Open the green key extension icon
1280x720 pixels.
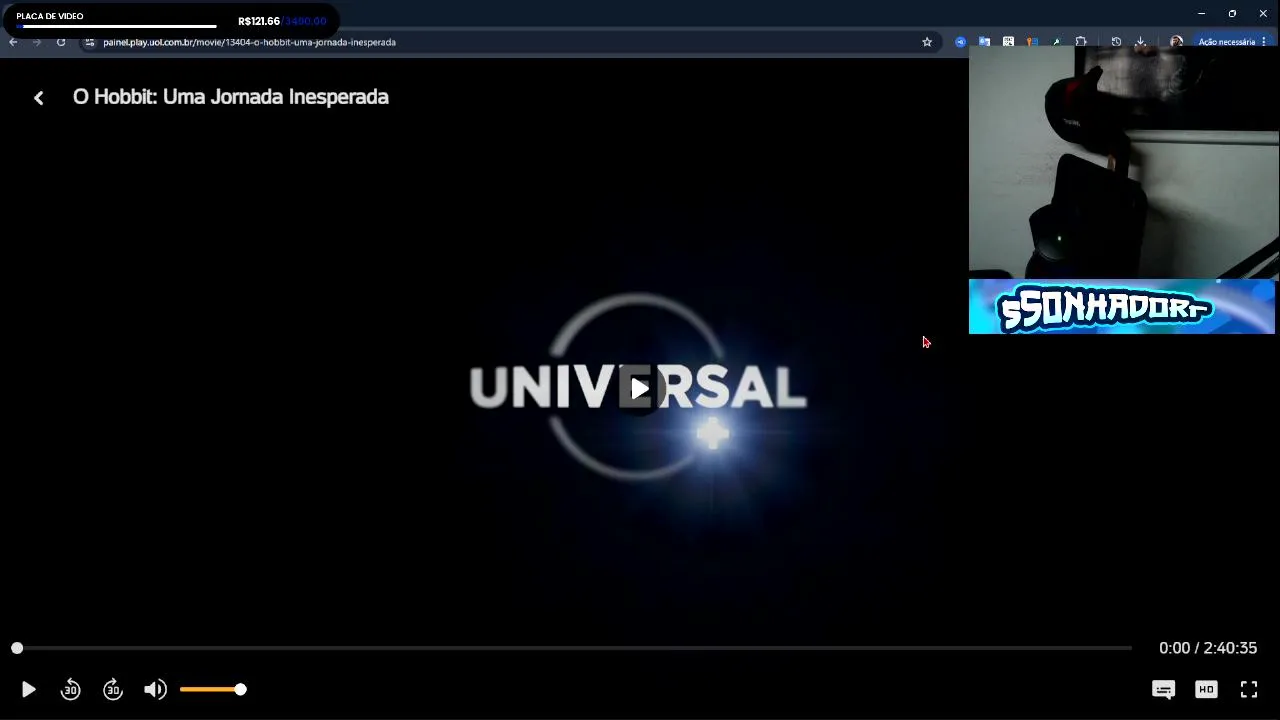click(x=1056, y=42)
